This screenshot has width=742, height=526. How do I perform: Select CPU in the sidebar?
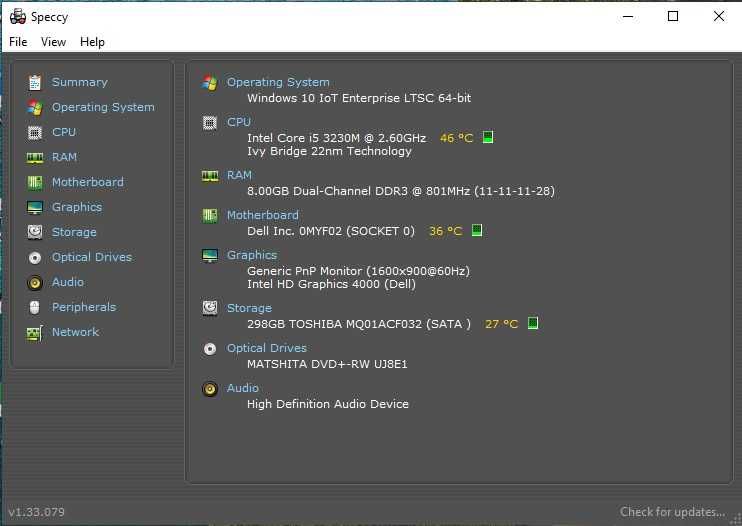[64, 132]
